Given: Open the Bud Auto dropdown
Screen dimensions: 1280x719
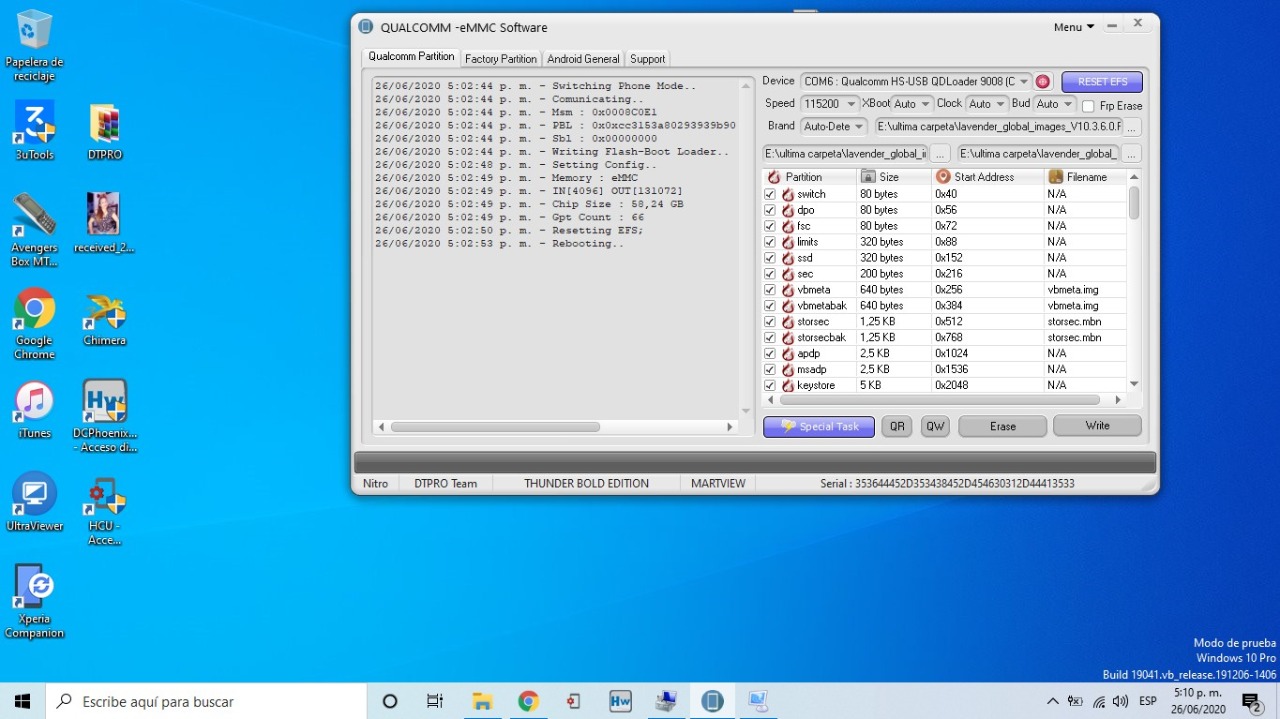Looking at the screenshot, I should tap(1055, 104).
